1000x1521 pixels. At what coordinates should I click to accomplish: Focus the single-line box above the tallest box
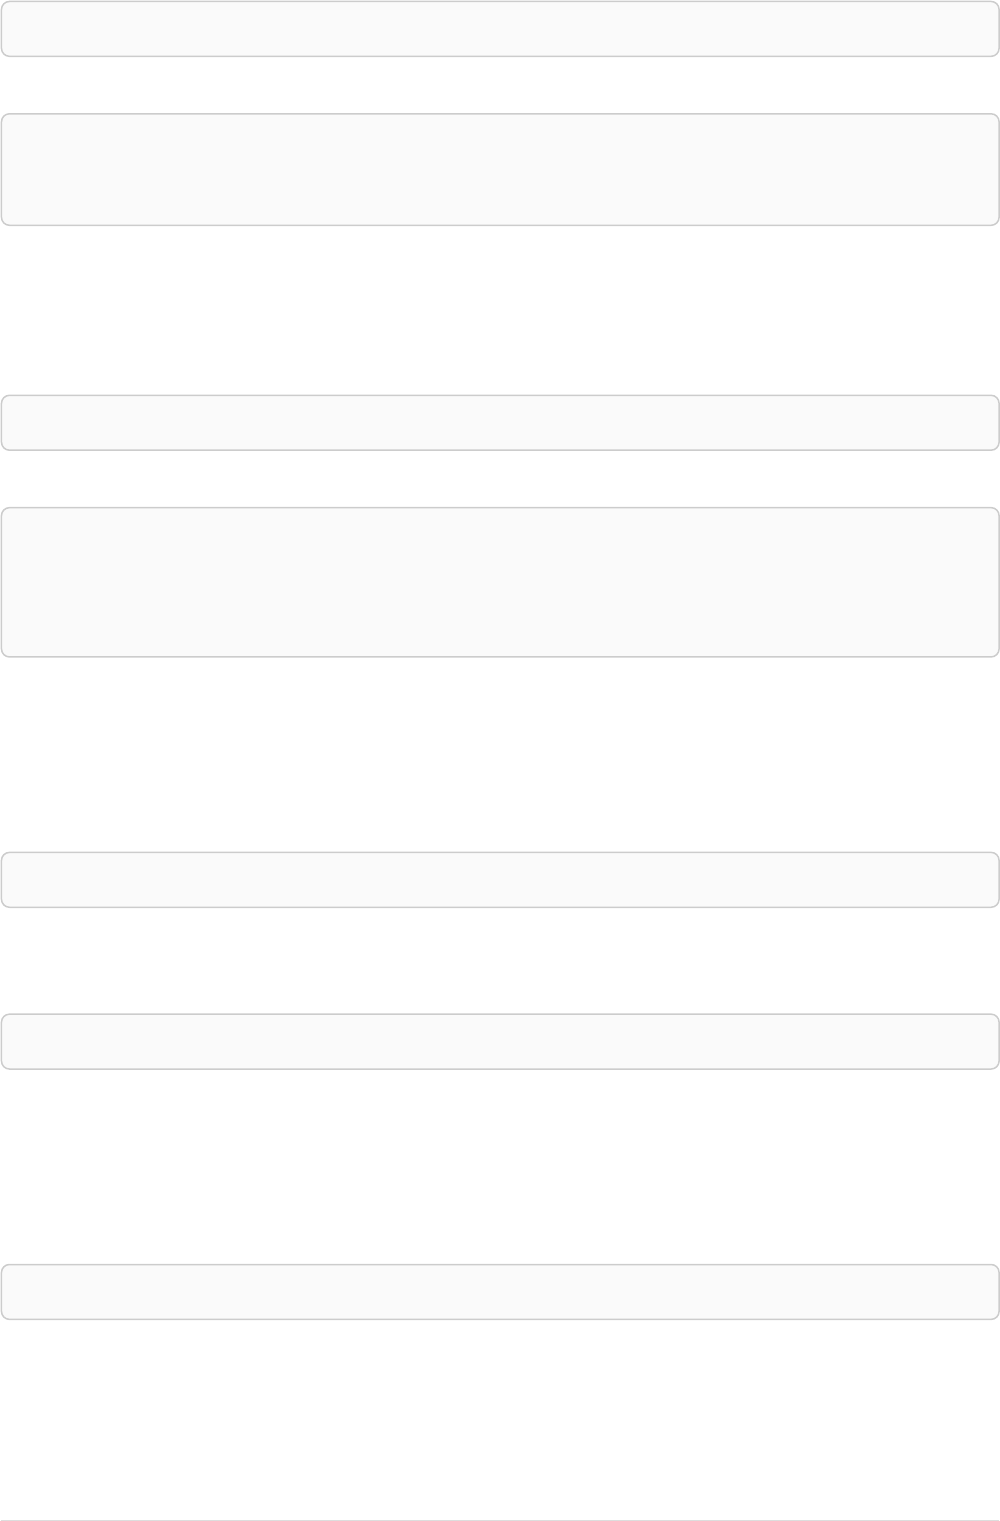click(x=500, y=422)
